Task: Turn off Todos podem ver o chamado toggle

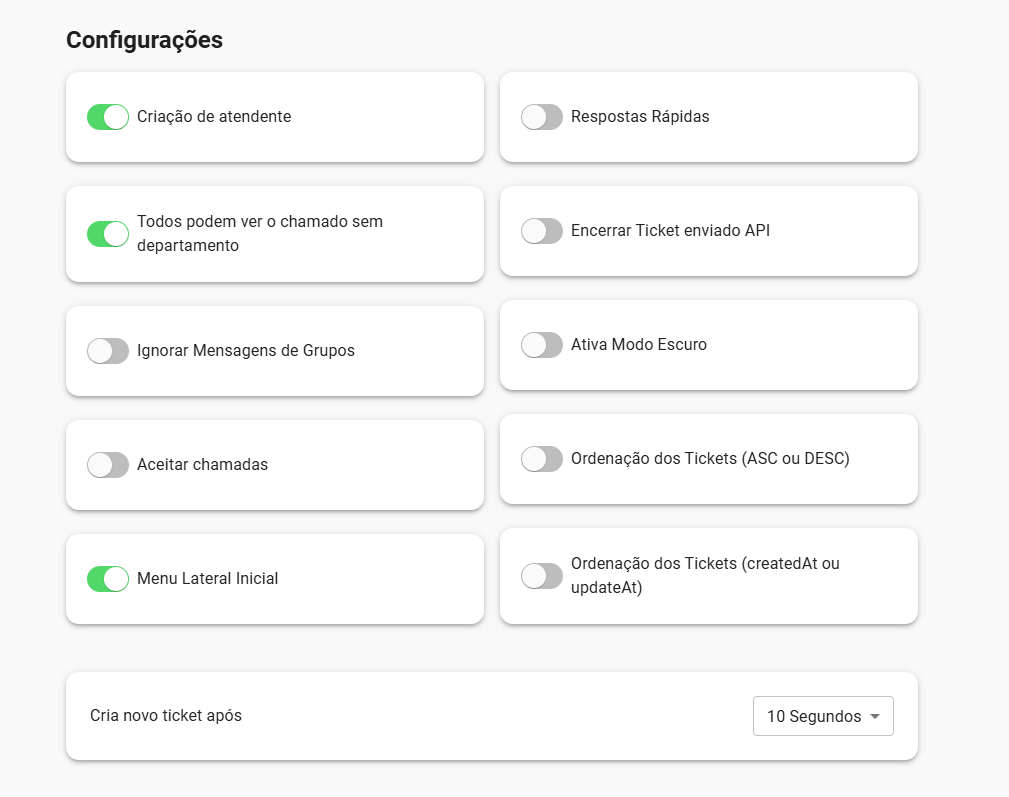Action: click(x=108, y=234)
